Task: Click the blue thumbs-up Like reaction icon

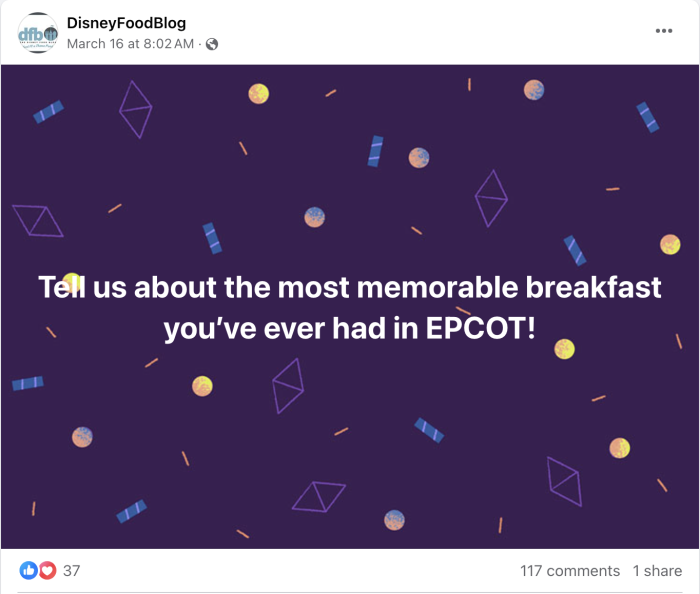Action: point(27,570)
